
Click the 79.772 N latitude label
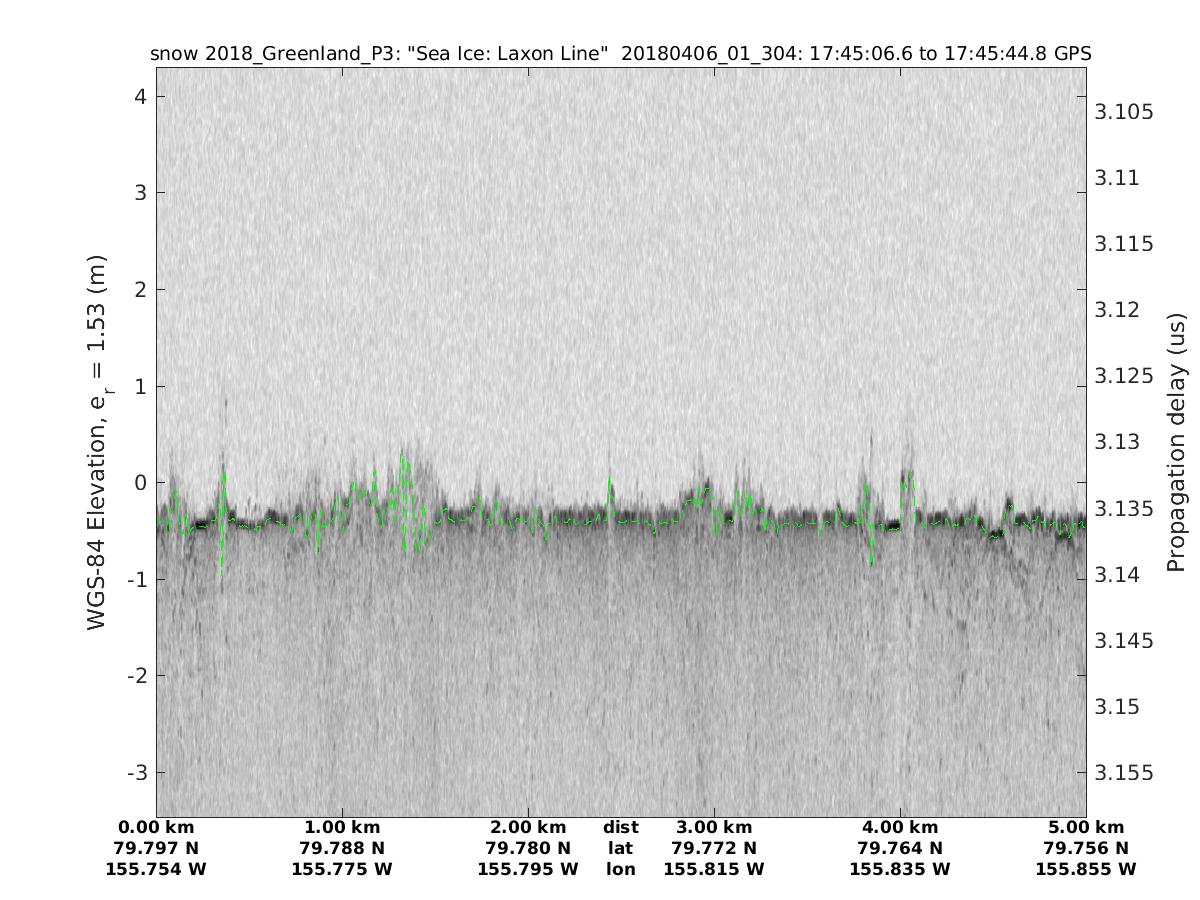[x=714, y=848]
